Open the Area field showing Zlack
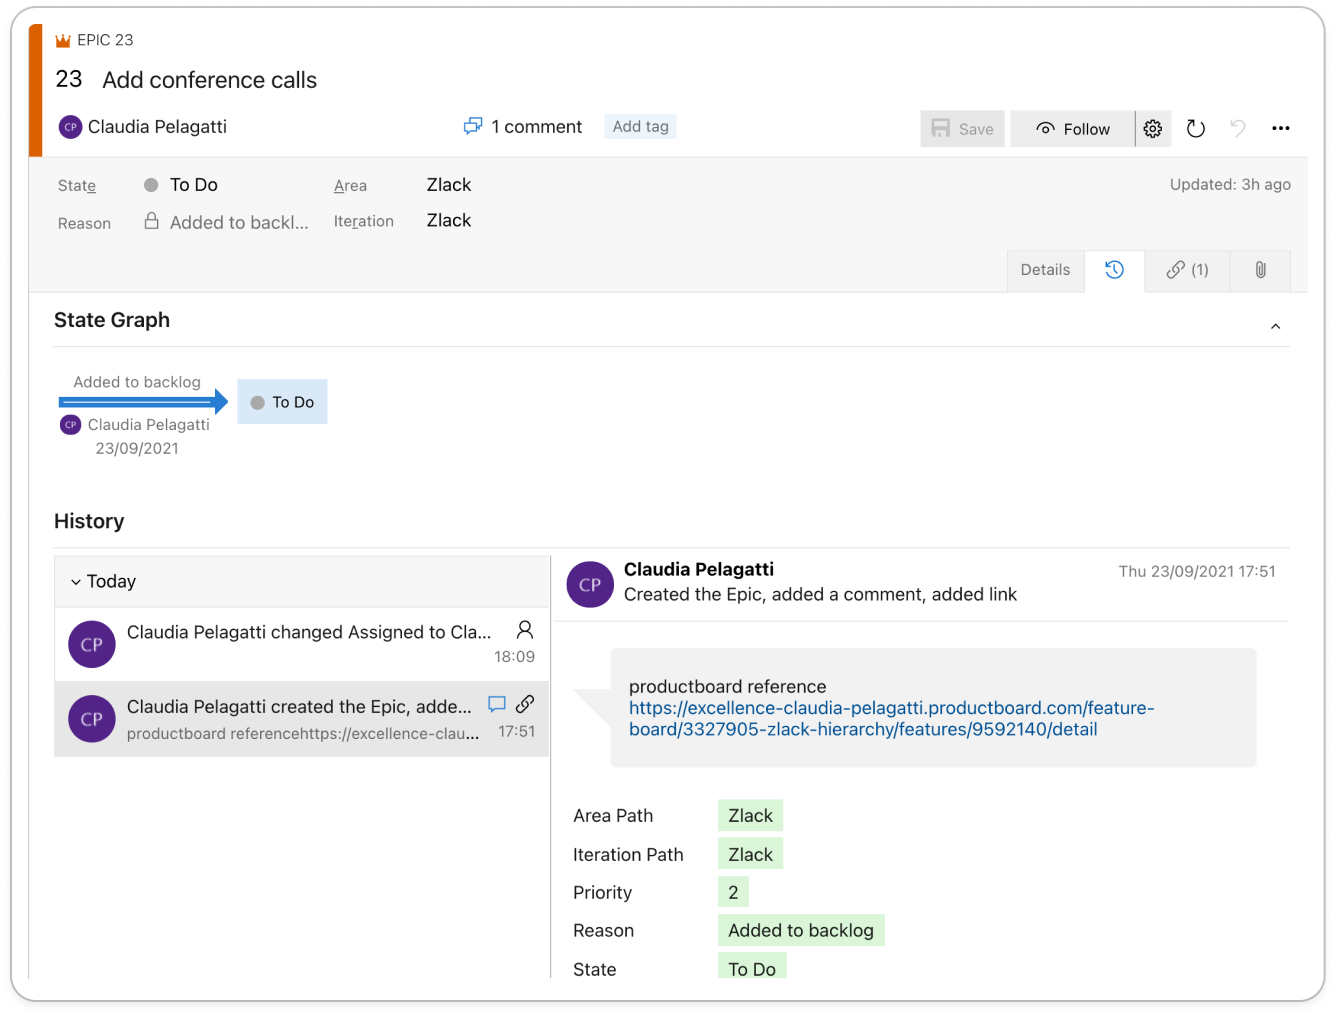This screenshot has height=1016, width=1336. click(x=449, y=185)
